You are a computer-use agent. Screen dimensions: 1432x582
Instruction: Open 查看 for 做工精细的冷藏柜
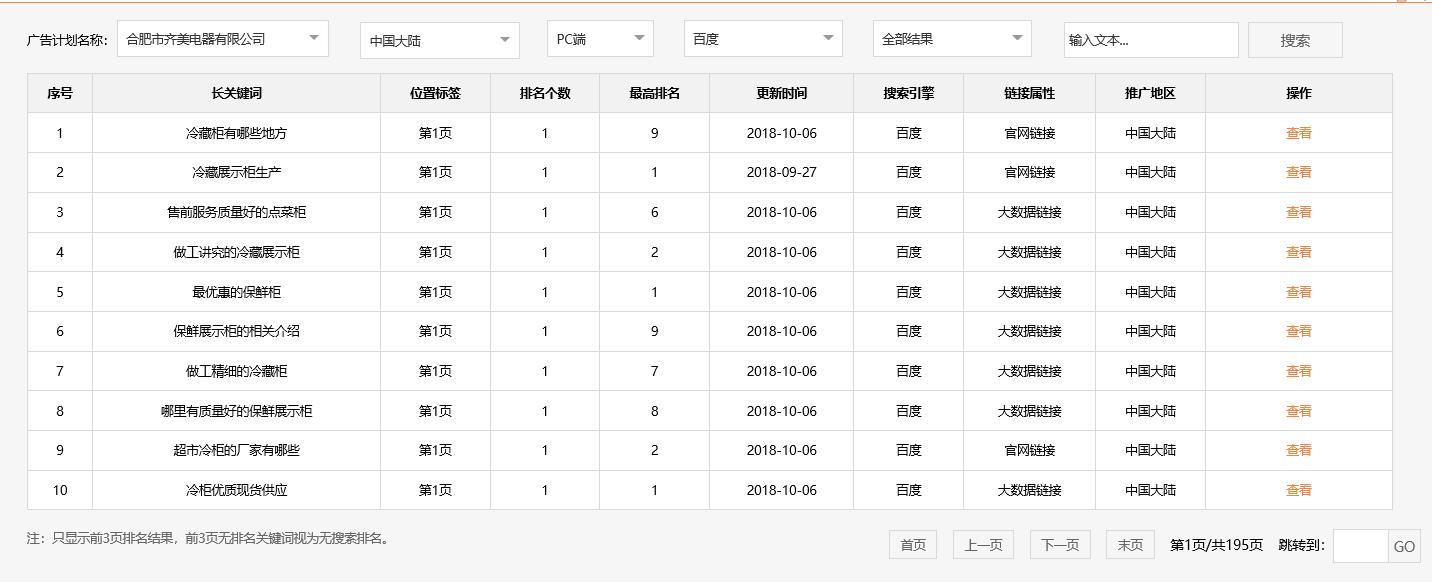pyautogui.click(x=1298, y=370)
